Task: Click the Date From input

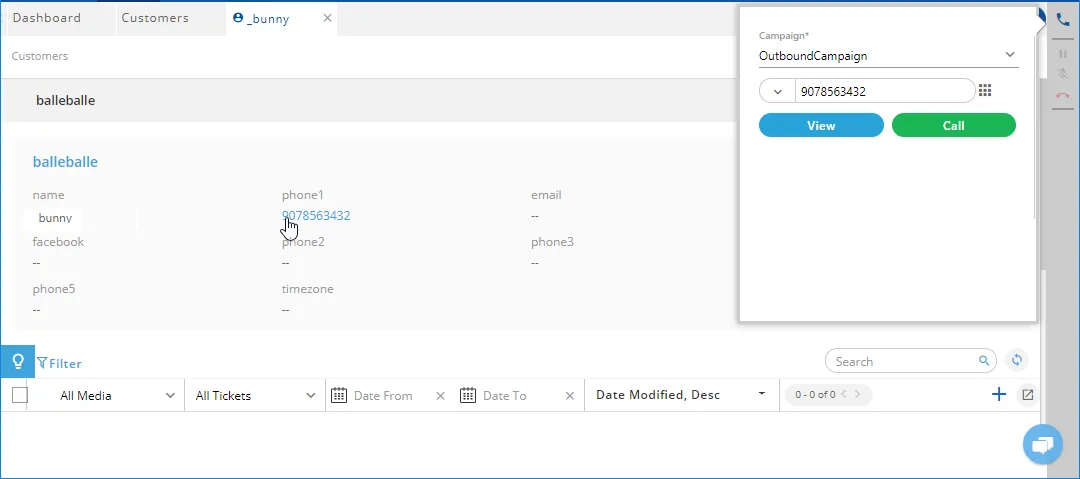Action: point(383,396)
